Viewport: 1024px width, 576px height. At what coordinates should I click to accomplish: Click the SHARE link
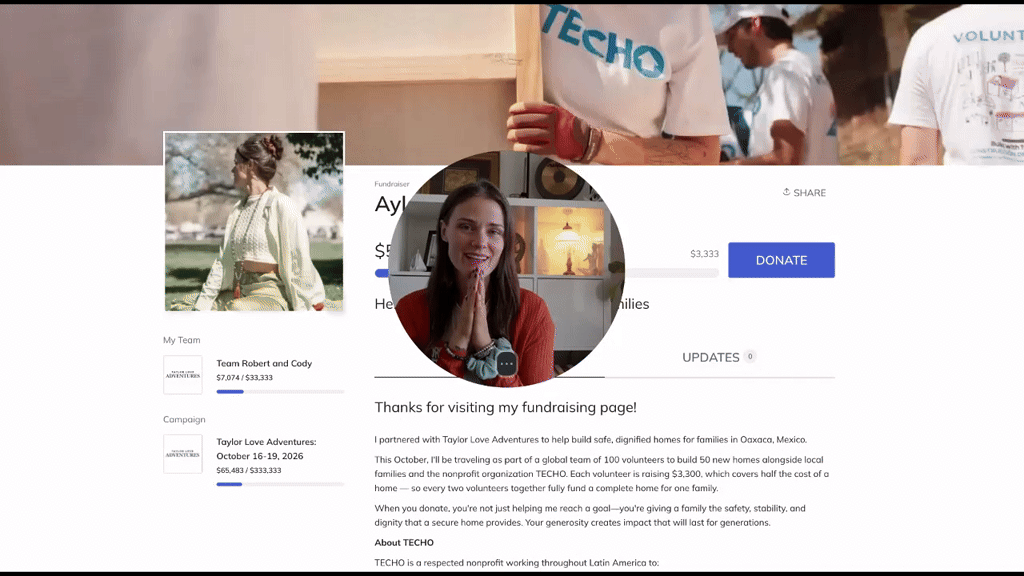804,193
